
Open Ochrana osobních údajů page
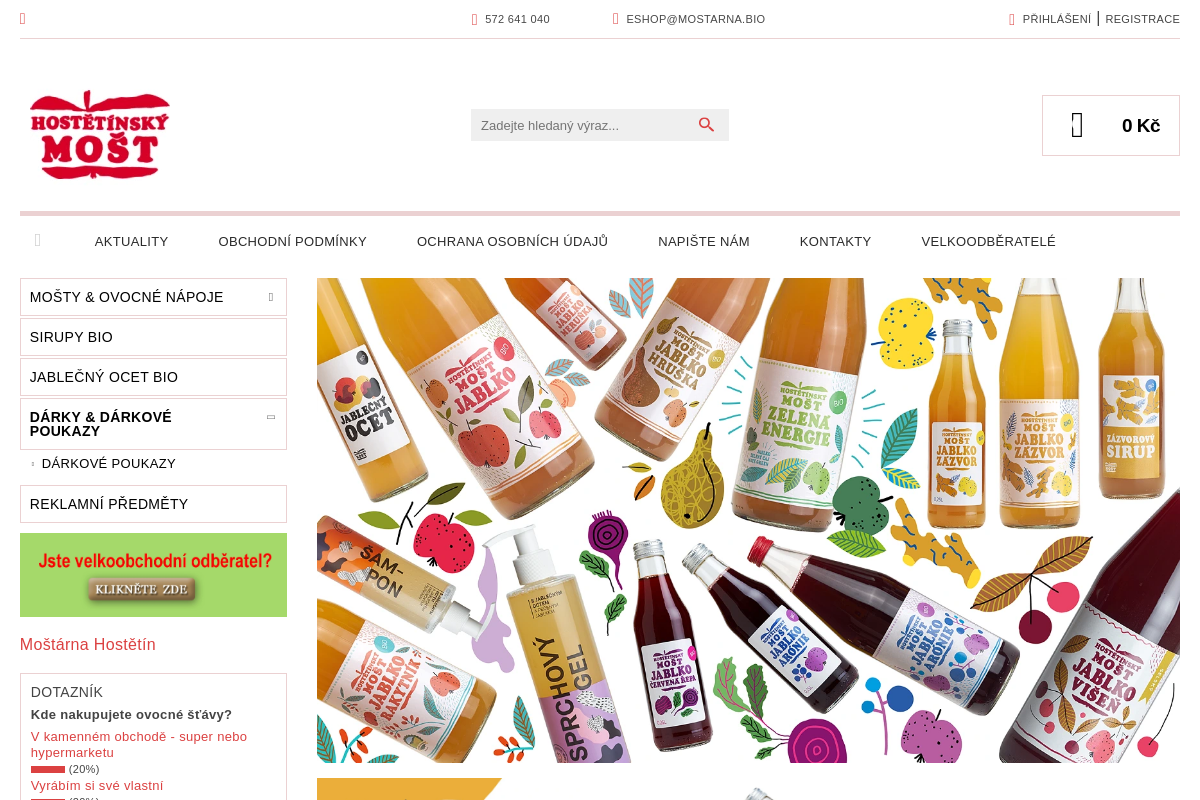(x=512, y=241)
